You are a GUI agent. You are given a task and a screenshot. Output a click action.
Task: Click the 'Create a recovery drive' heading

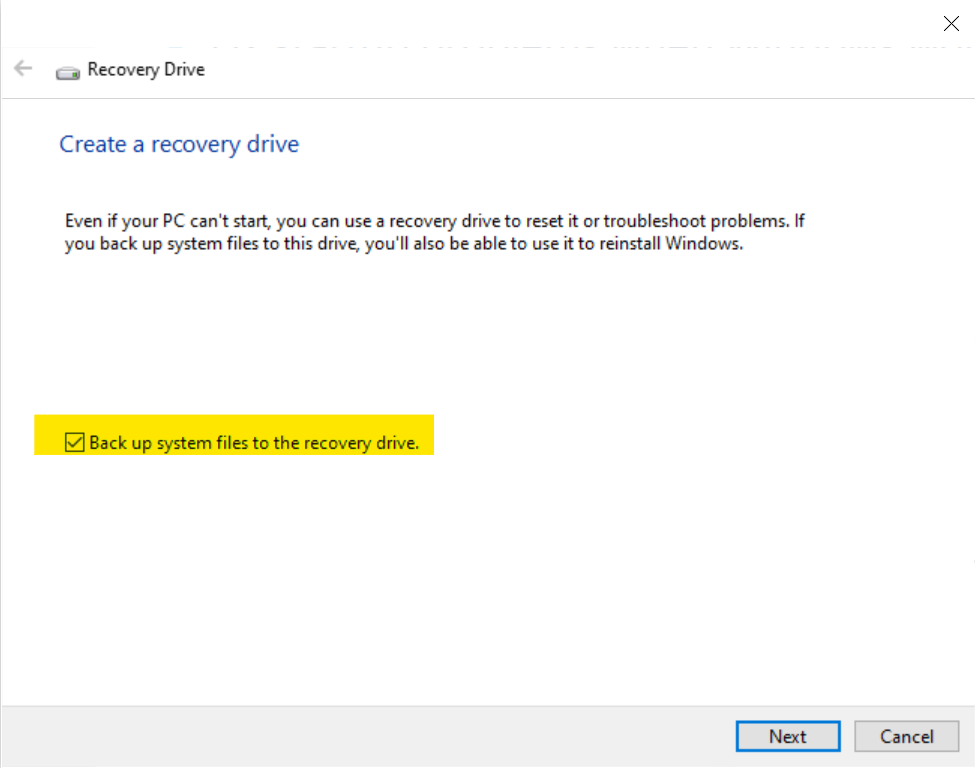click(x=179, y=144)
